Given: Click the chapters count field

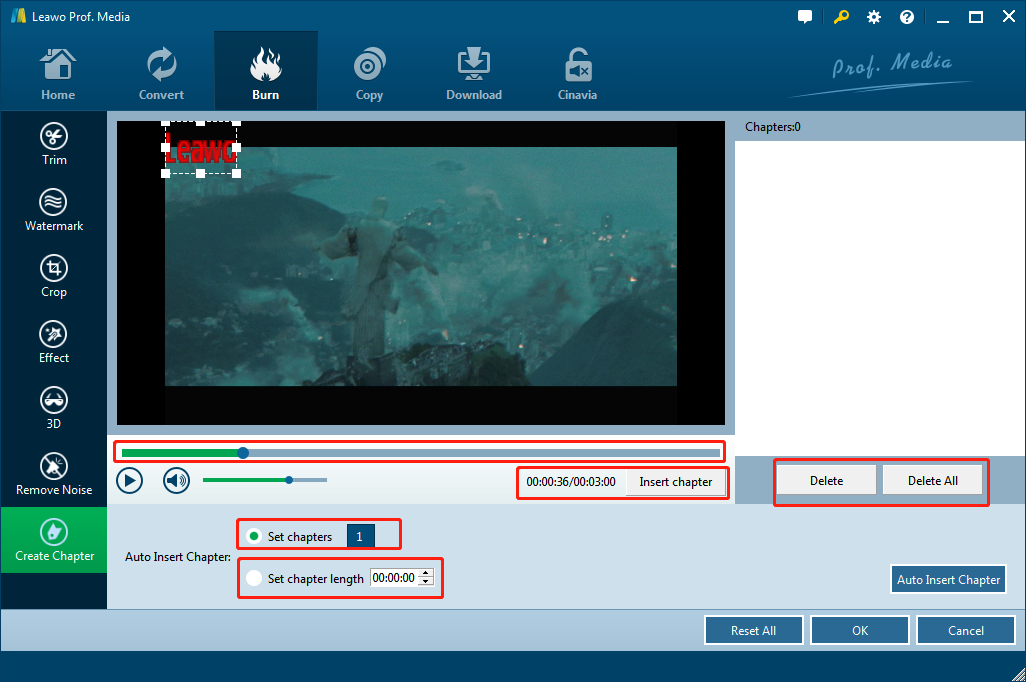Looking at the screenshot, I should (361, 537).
